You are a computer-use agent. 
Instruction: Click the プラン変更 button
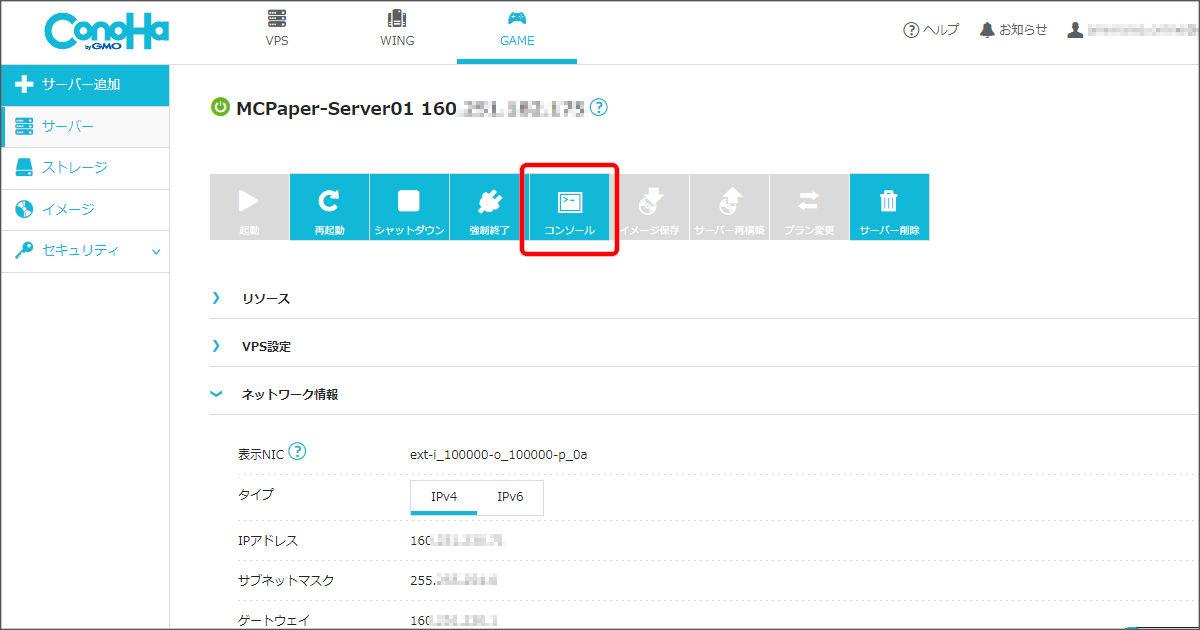tap(809, 207)
